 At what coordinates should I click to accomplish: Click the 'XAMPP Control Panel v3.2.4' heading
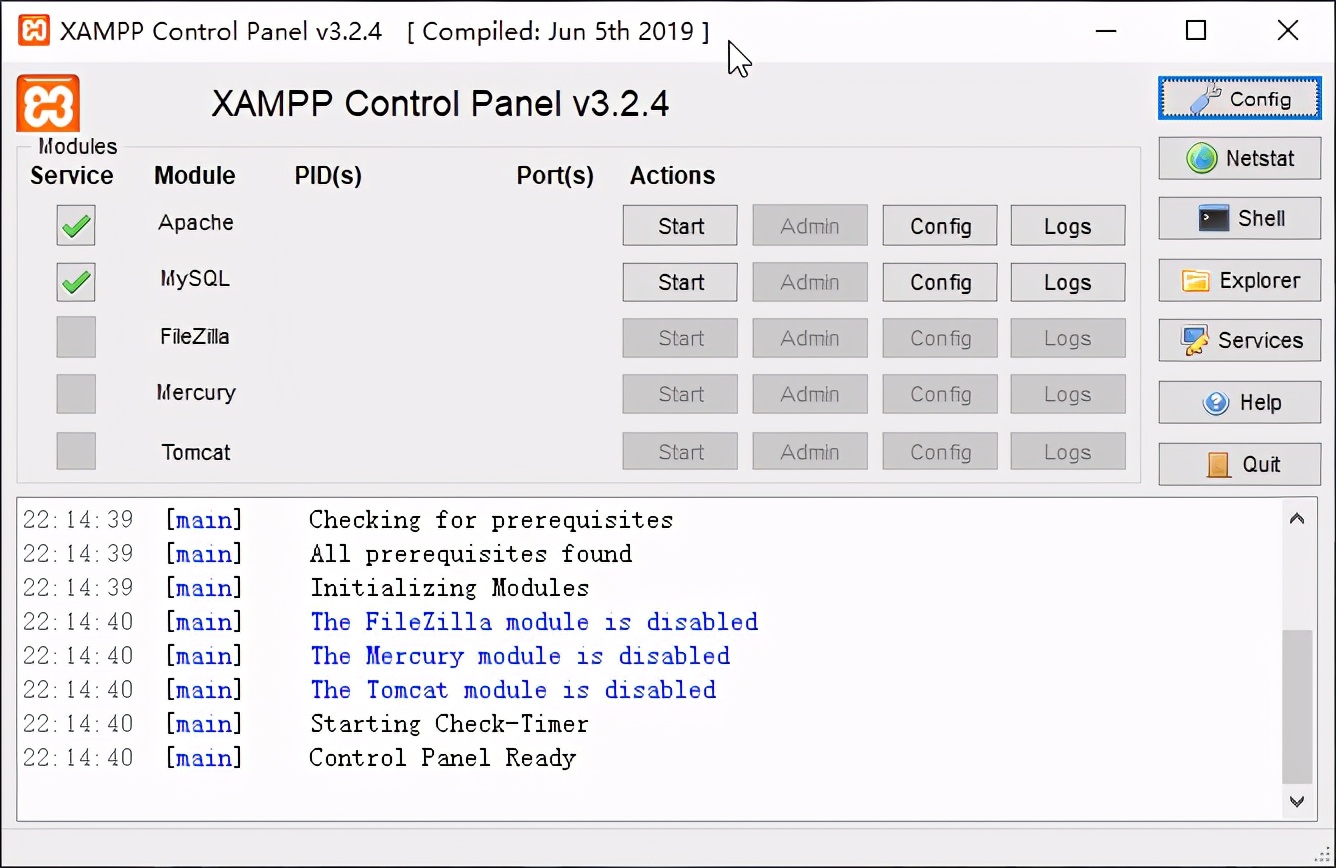click(x=440, y=103)
